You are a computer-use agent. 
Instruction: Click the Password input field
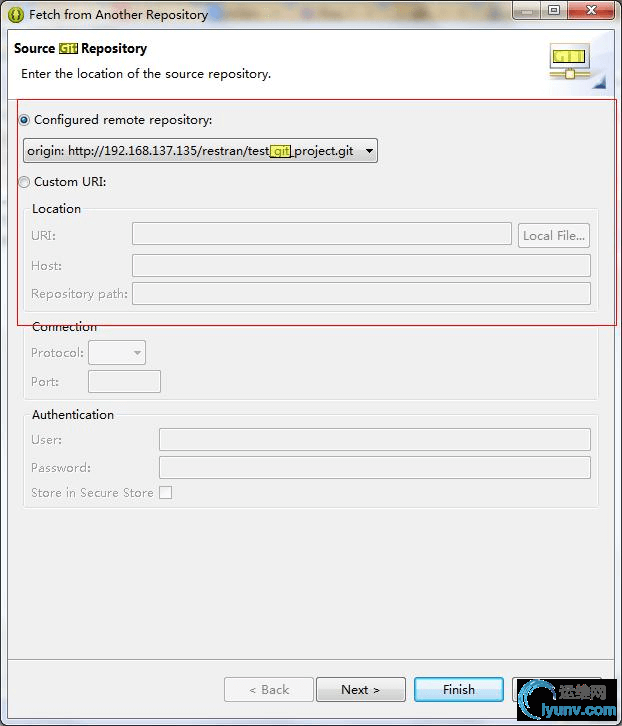375,468
